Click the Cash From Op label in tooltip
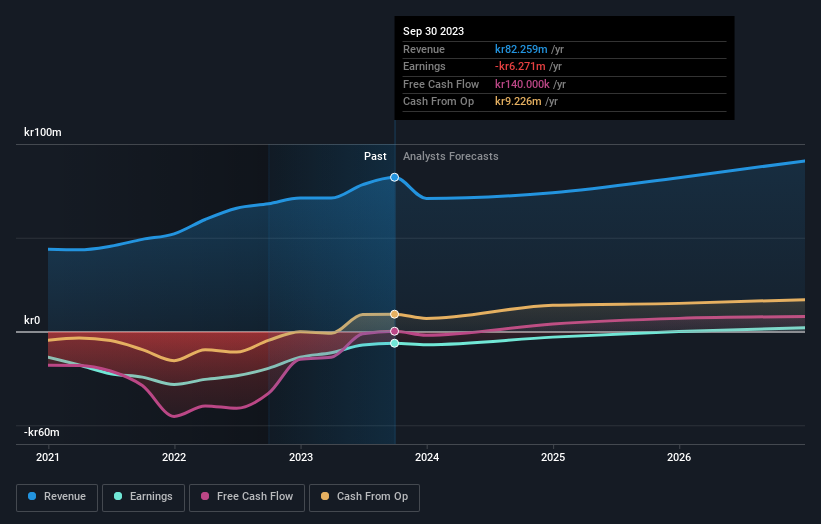821x524 pixels. tap(438, 102)
